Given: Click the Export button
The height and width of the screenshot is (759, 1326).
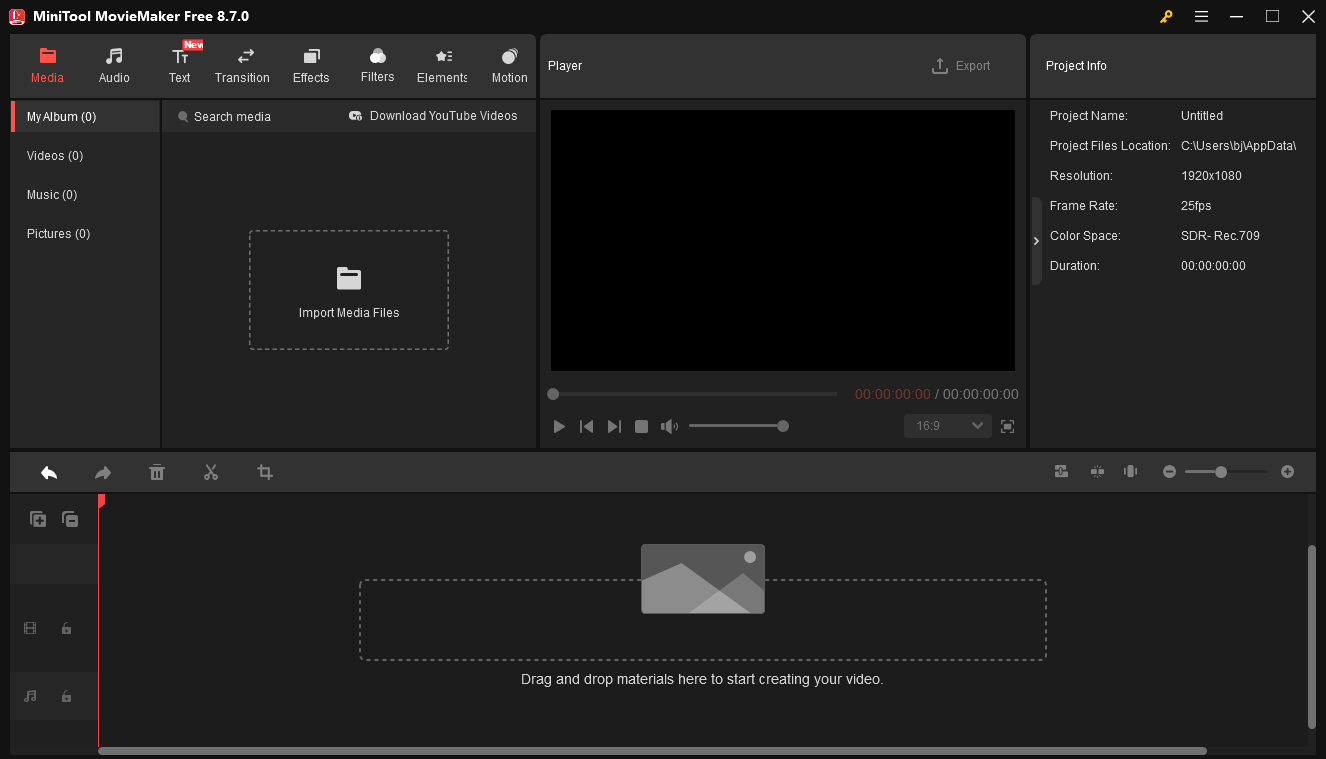Looking at the screenshot, I should coord(961,66).
